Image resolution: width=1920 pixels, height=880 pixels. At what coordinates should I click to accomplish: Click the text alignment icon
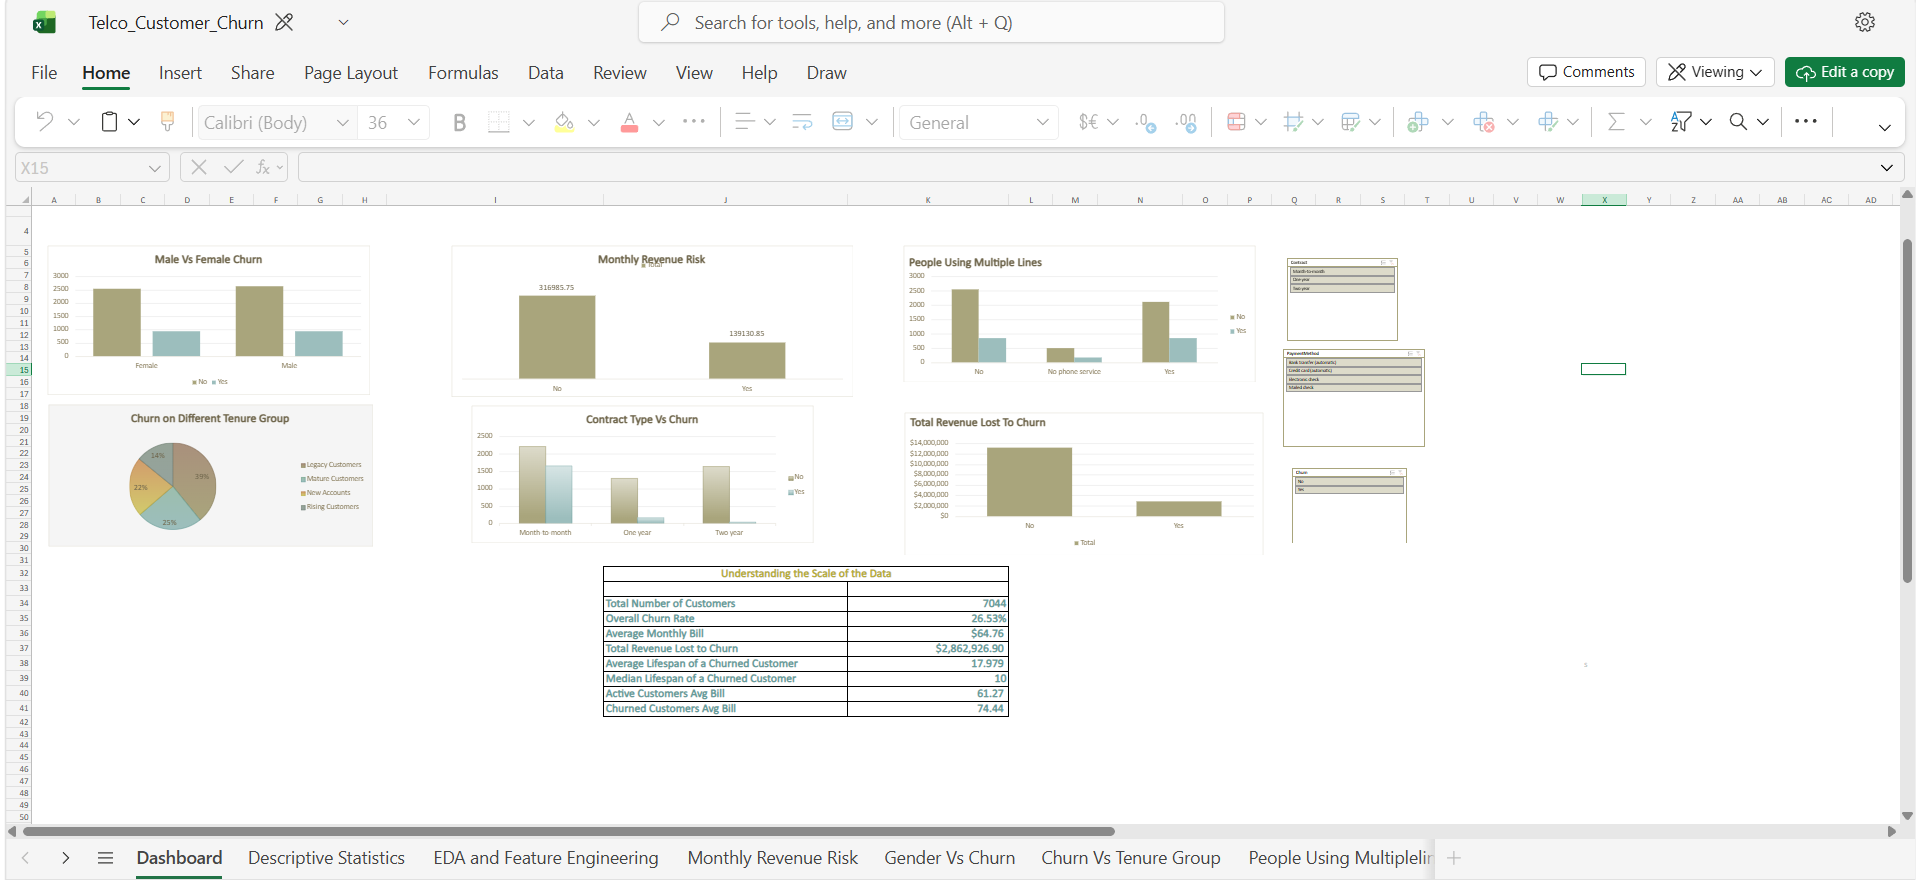pyautogui.click(x=744, y=122)
